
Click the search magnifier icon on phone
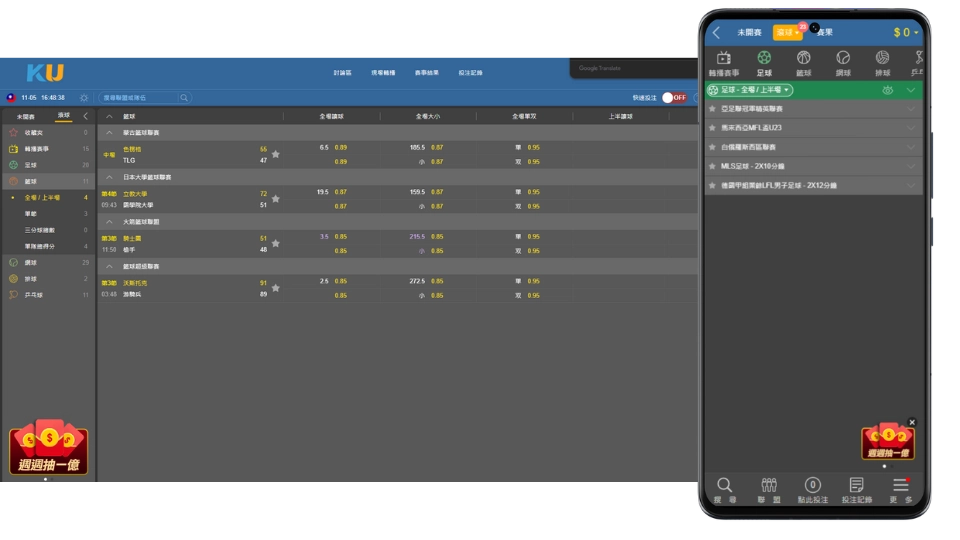click(725, 489)
